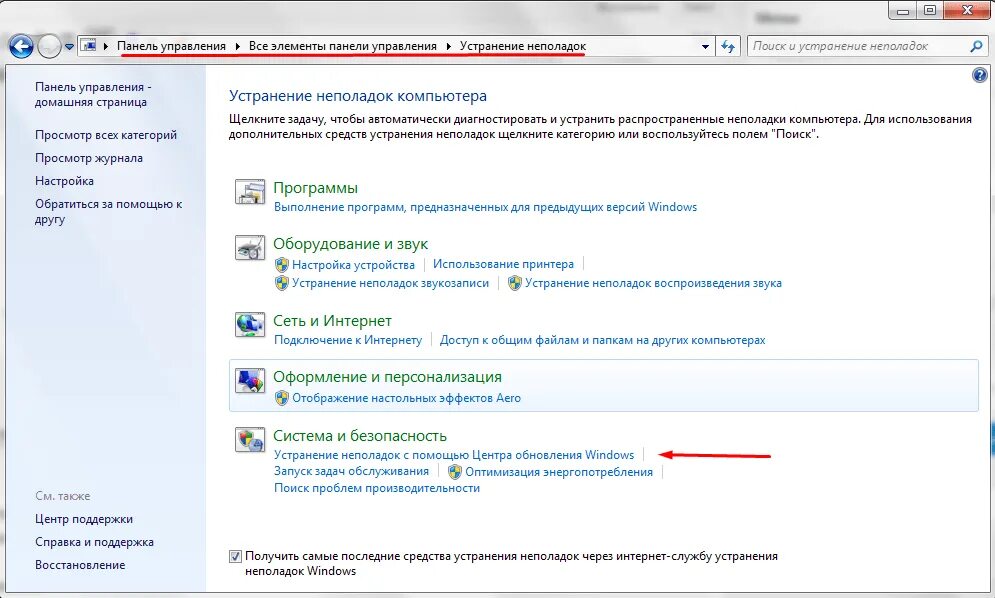
Task: Click shield icon next to Настройка устройства
Action: point(282,265)
